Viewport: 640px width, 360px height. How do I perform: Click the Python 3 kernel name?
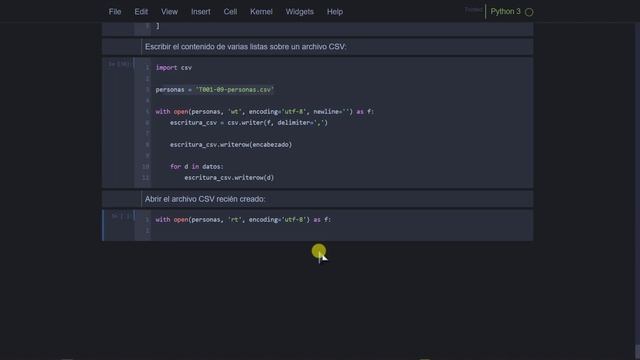tap(505, 11)
